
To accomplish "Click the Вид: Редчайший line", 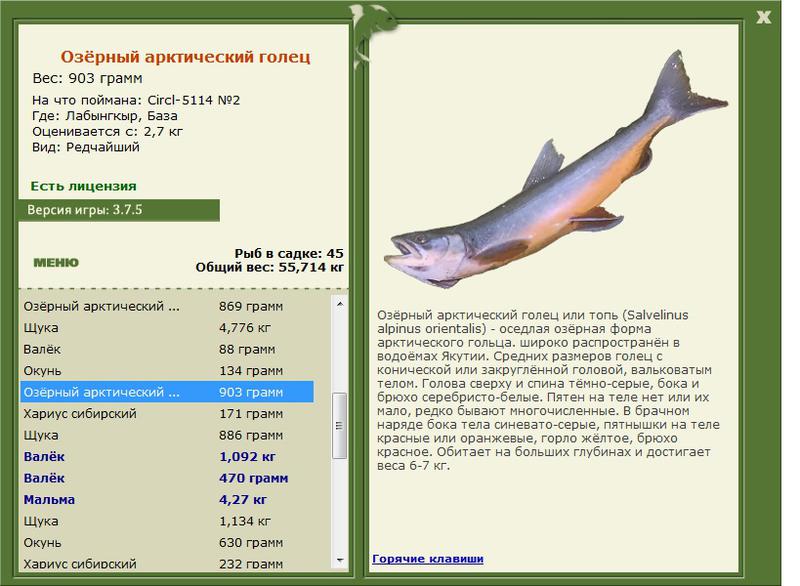I will [86, 147].
